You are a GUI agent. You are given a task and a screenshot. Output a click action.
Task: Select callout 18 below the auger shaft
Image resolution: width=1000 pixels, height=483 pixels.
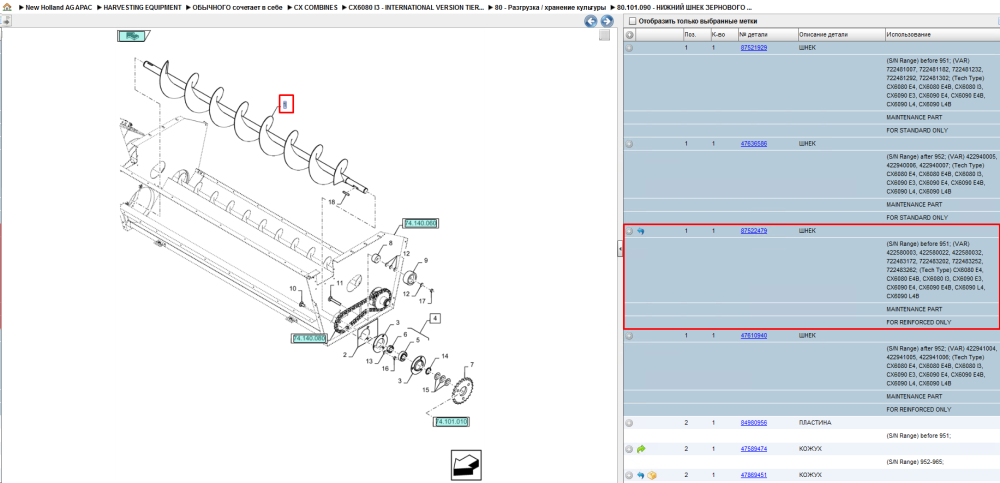click(x=332, y=202)
